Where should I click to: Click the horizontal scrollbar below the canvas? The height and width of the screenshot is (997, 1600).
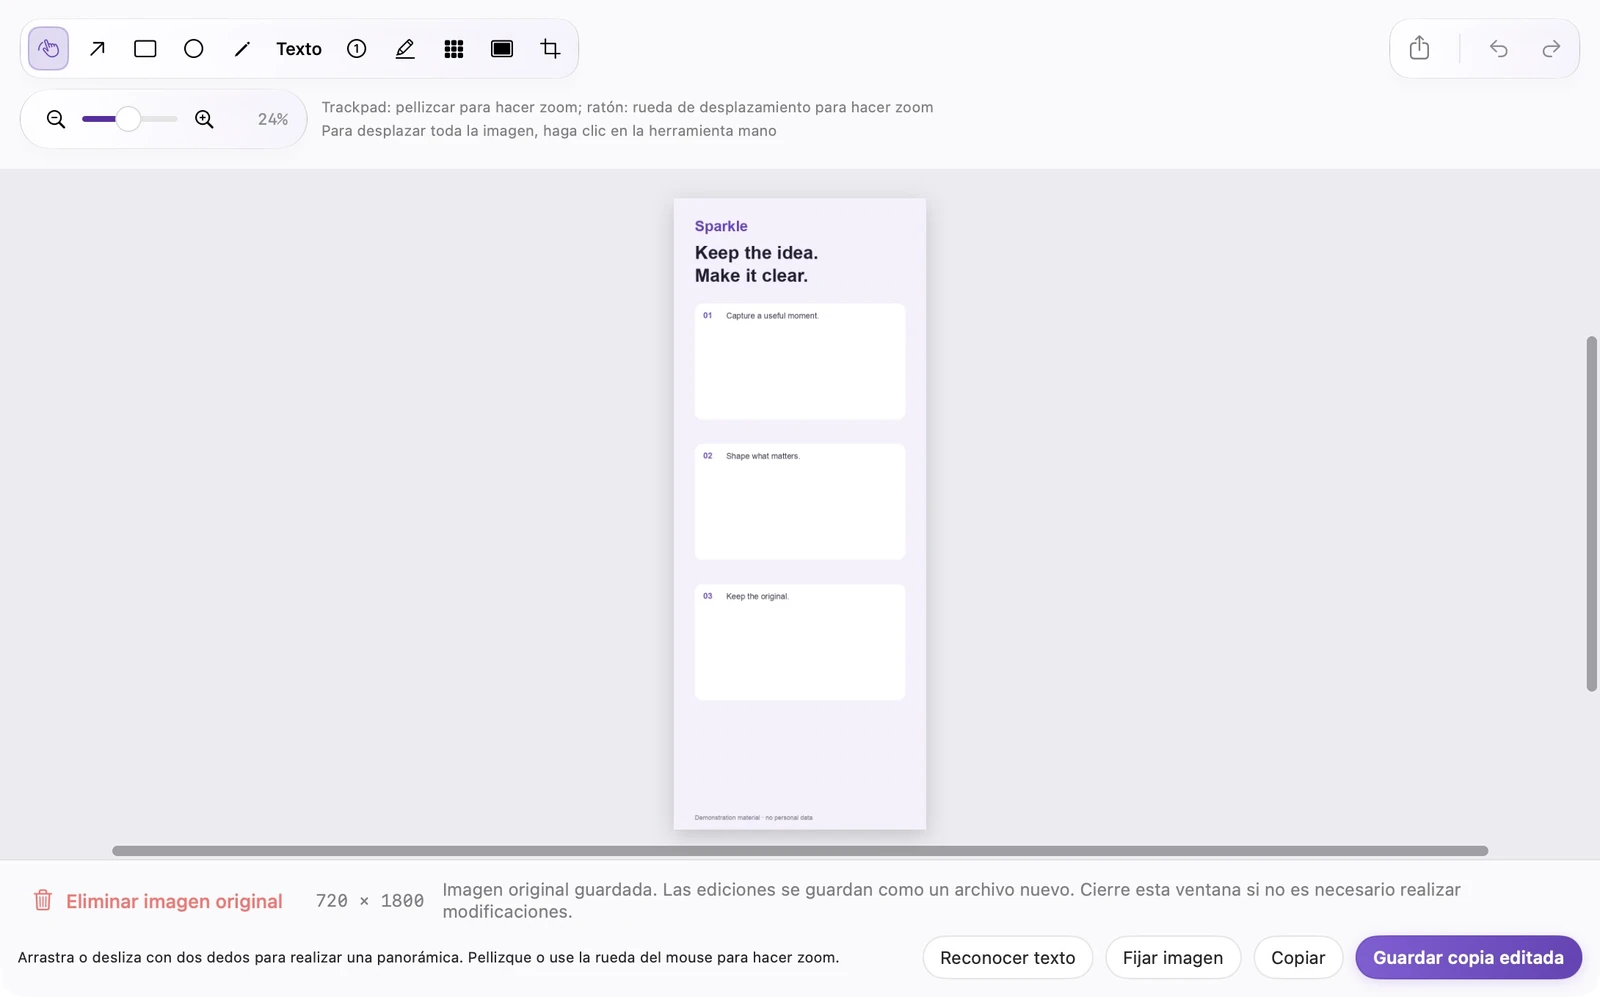pos(800,851)
